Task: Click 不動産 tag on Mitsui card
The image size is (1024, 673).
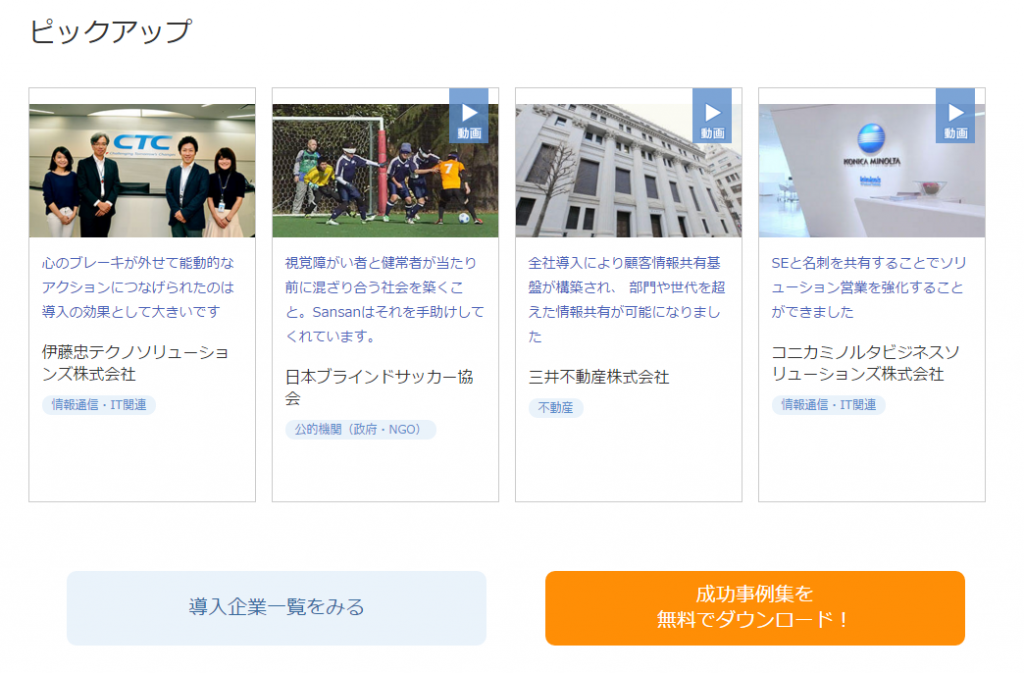Action: pos(555,408)
